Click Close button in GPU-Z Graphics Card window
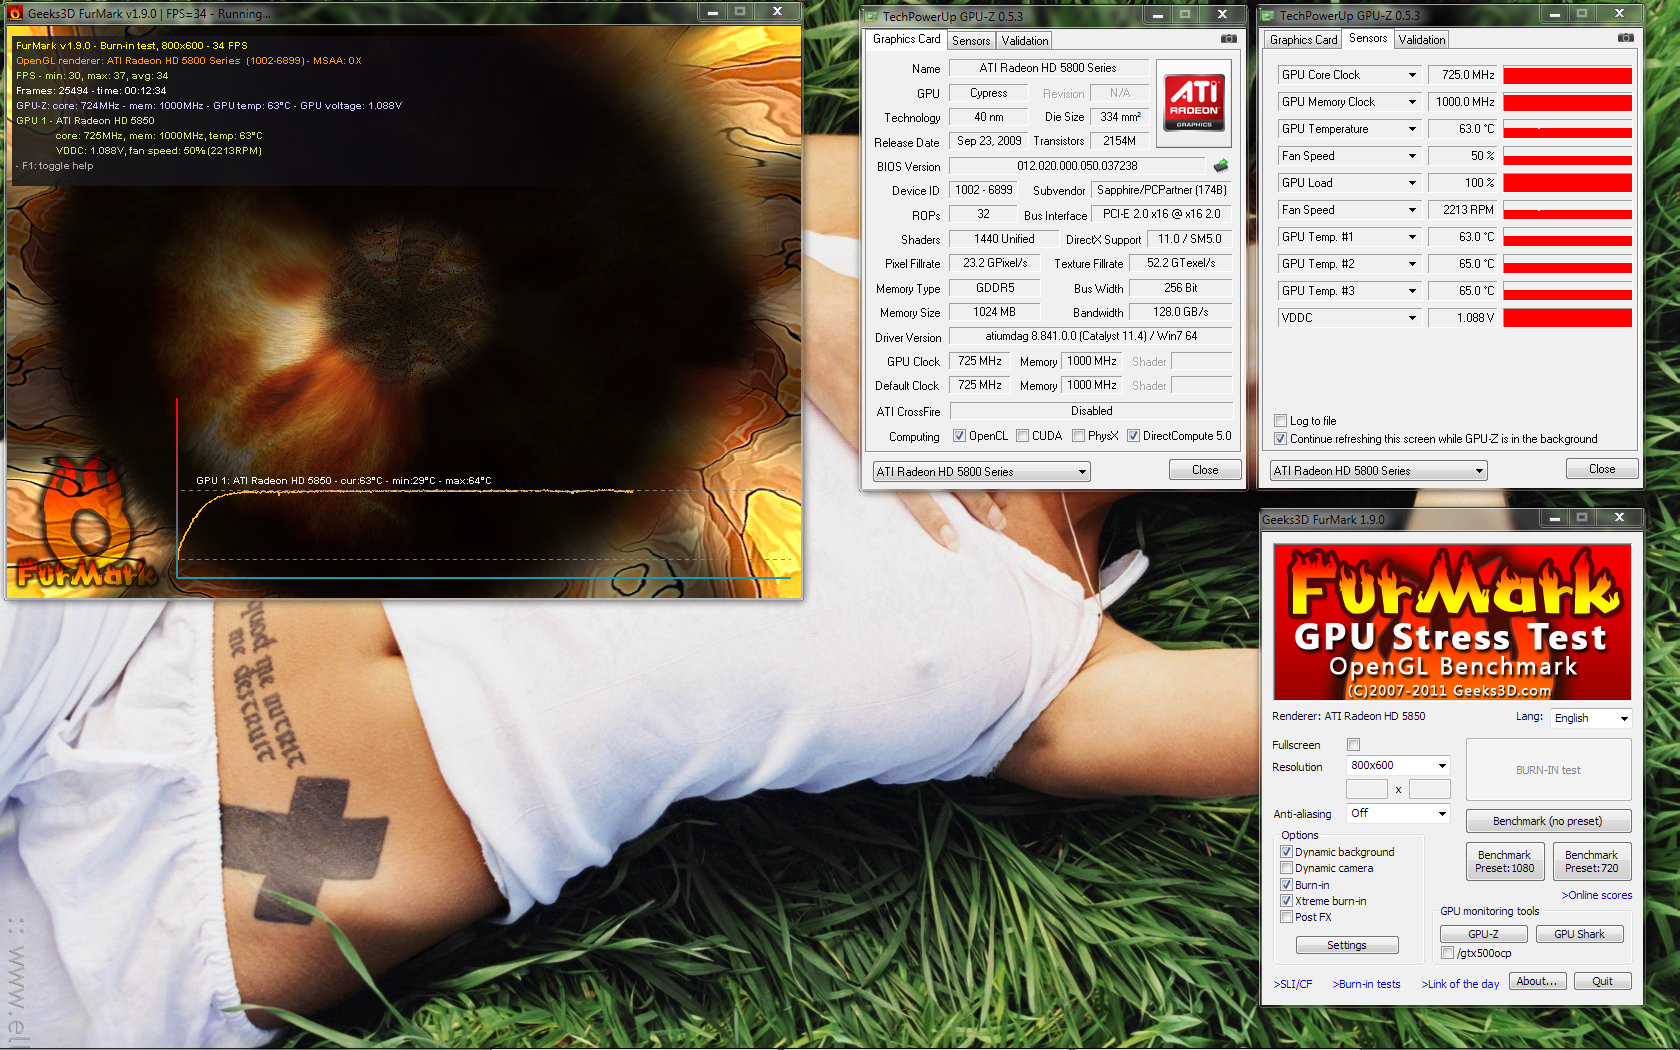This screenshot has width=1680, height=1050. click(1205, 470)
